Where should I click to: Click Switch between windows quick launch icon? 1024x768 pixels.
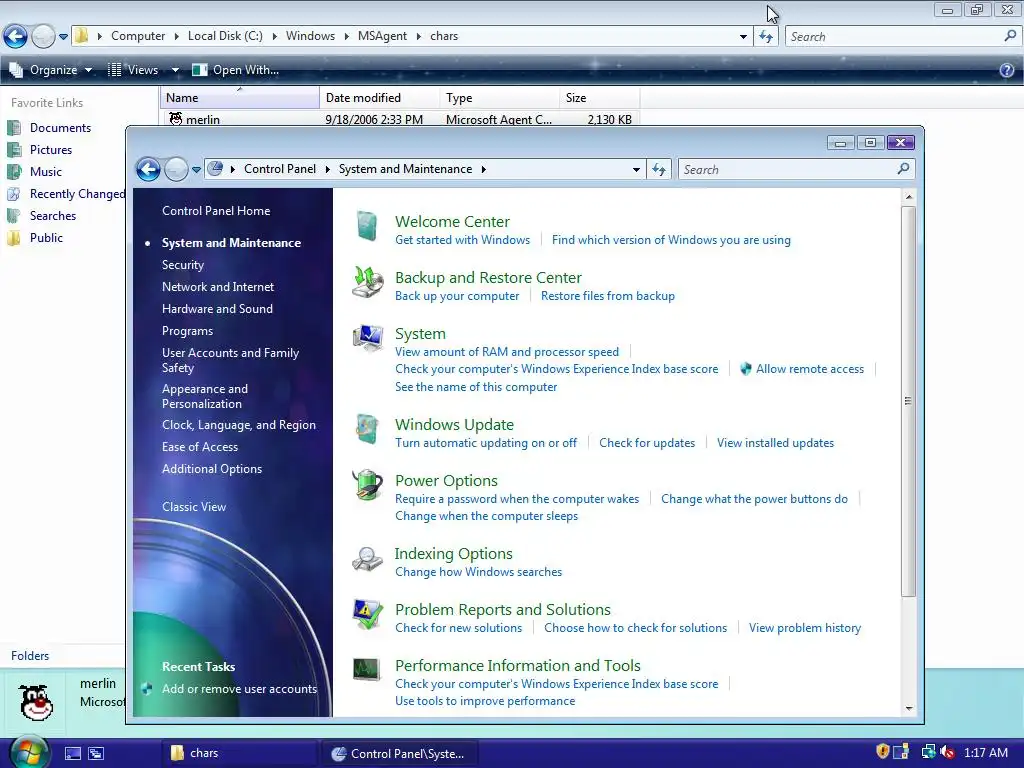(x=96, y=754)
